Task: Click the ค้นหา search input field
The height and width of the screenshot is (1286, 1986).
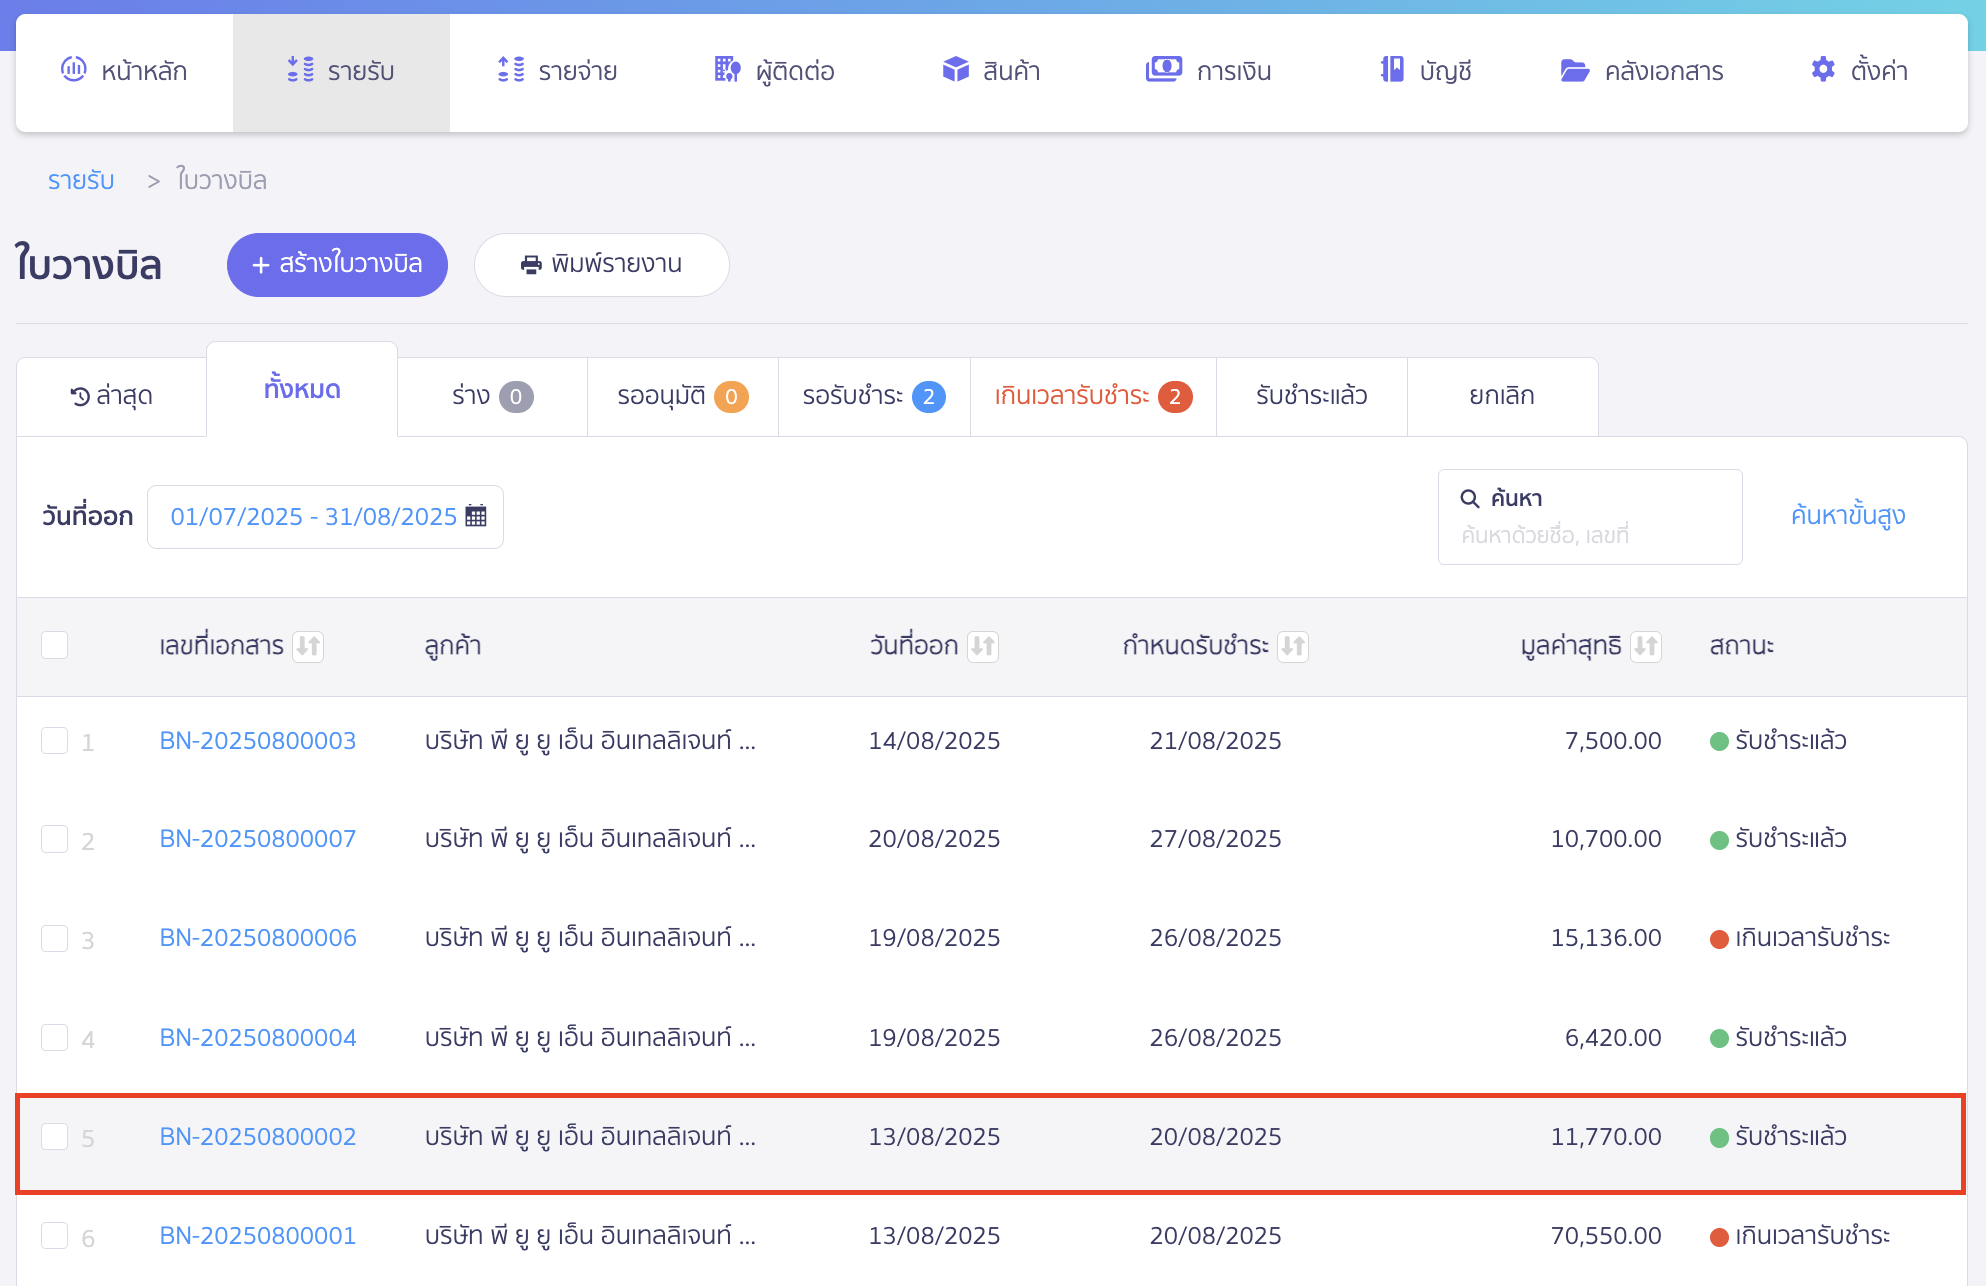Action: tap(1590, 534)
